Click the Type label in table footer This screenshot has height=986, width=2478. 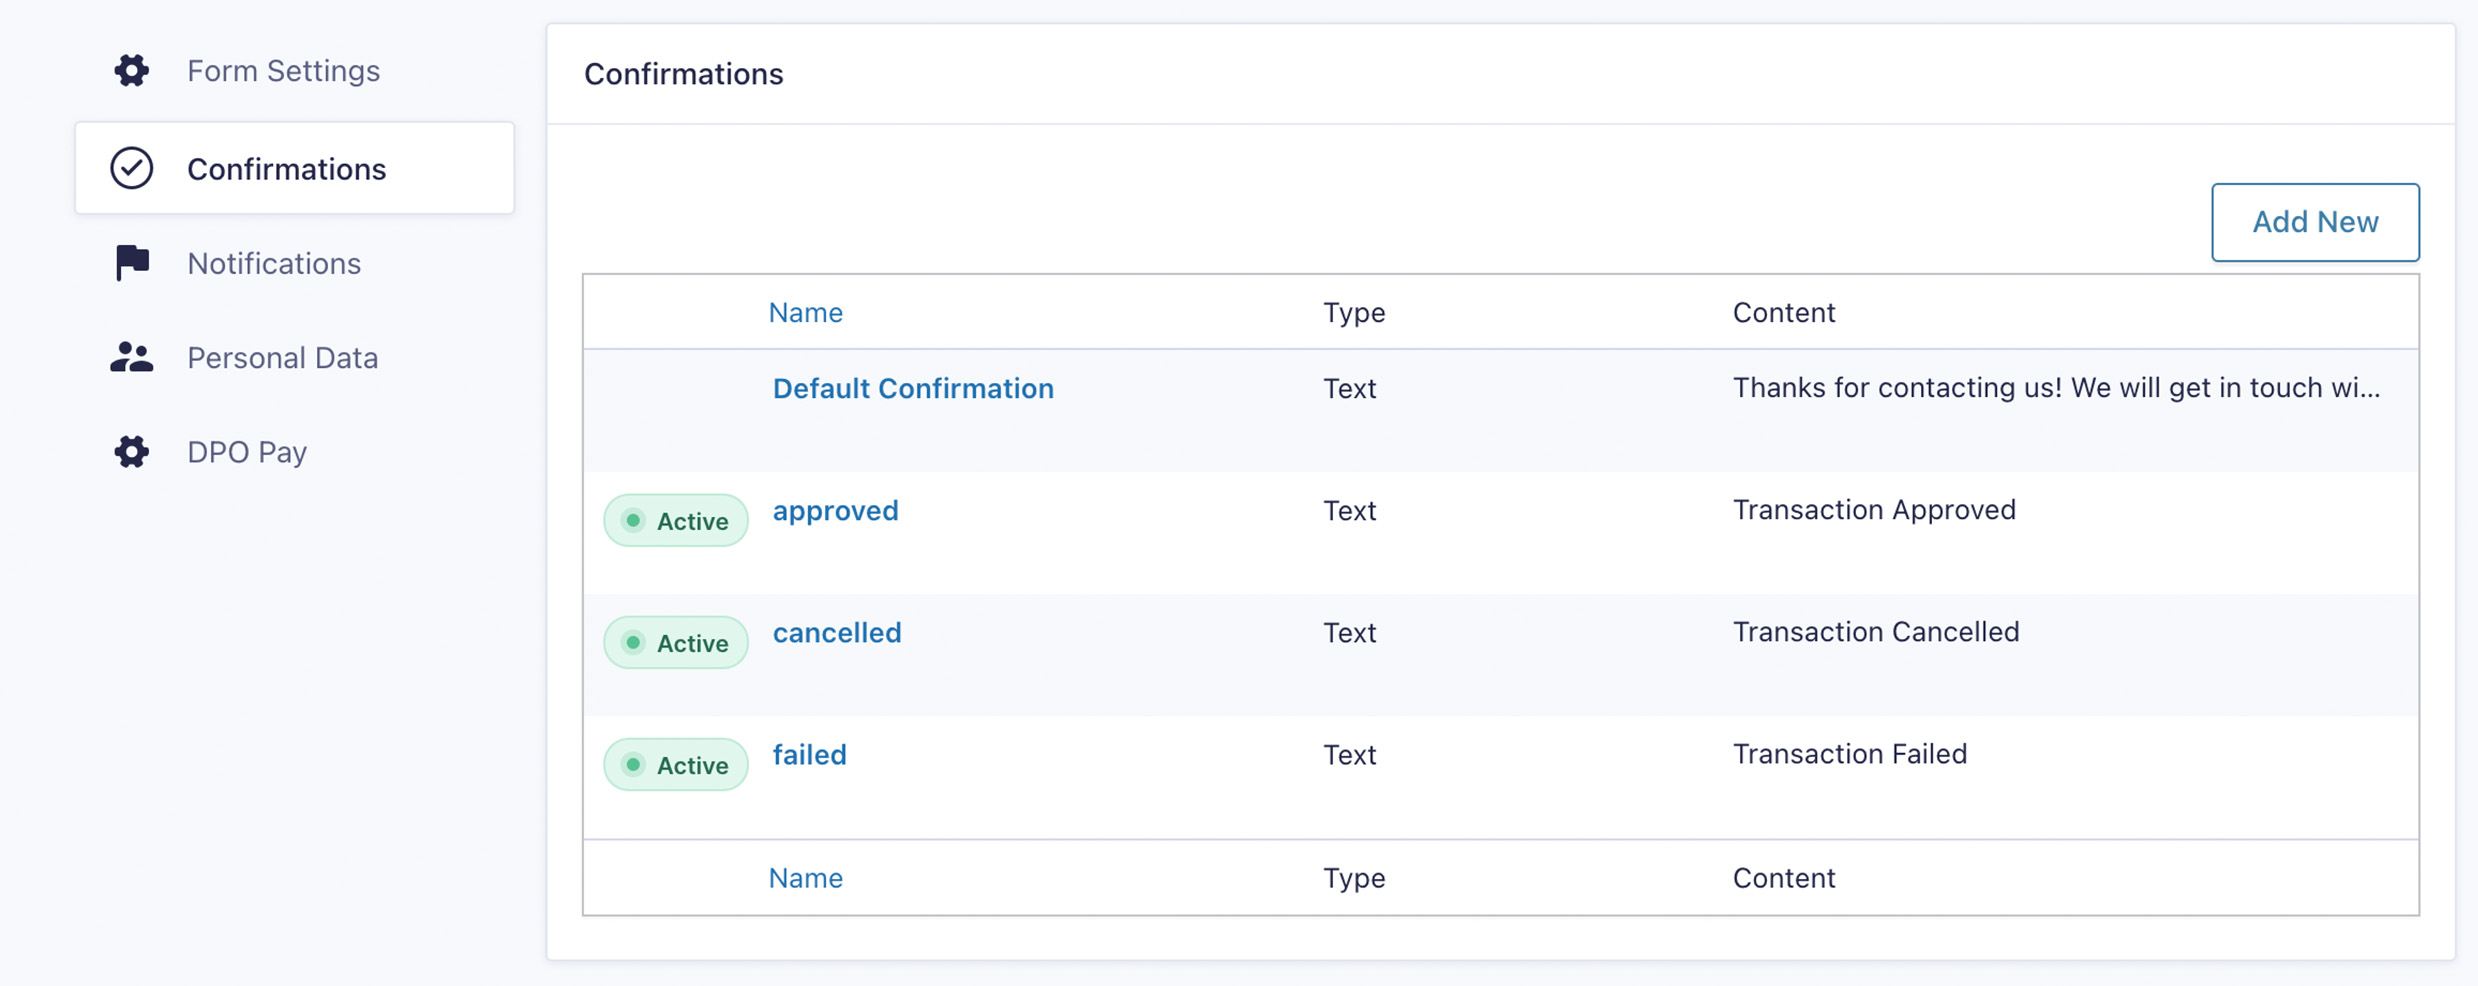tap(1354, 878)
